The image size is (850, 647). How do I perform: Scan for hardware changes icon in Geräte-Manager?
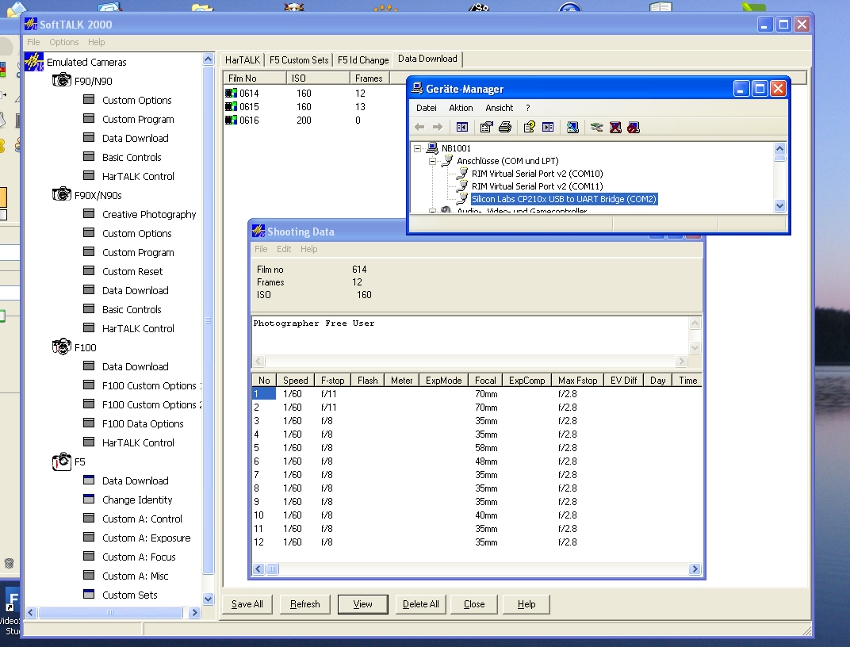[572, 127]
